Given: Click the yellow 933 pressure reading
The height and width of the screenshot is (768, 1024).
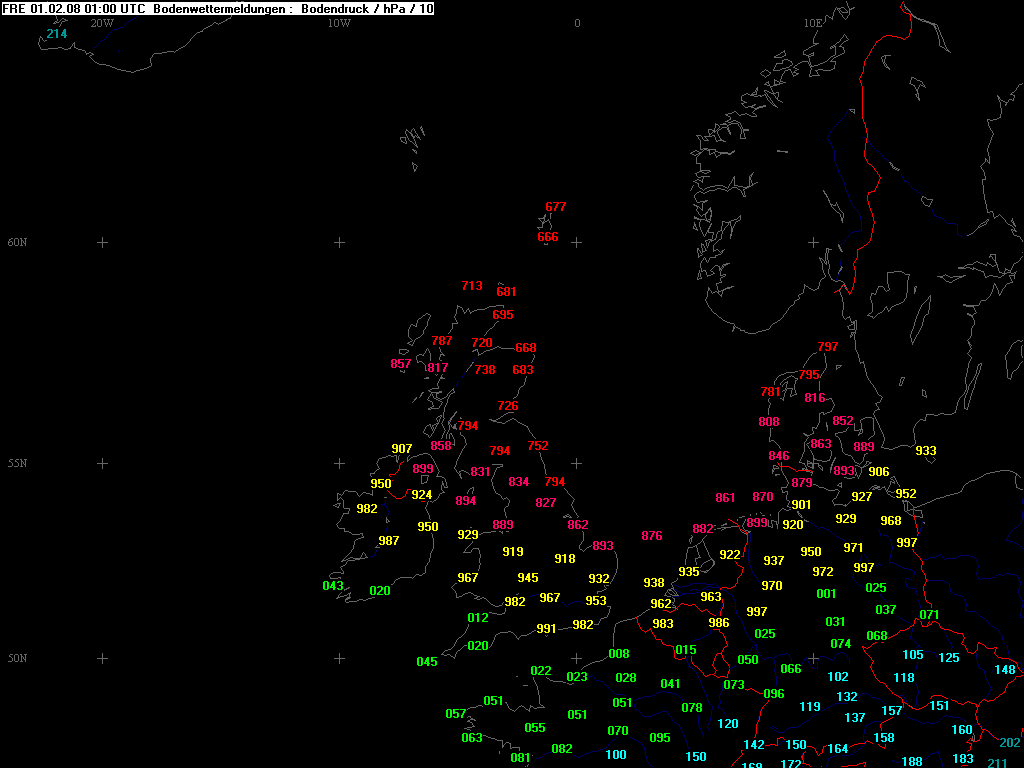Looking at the screenshot, I should 926,451.
